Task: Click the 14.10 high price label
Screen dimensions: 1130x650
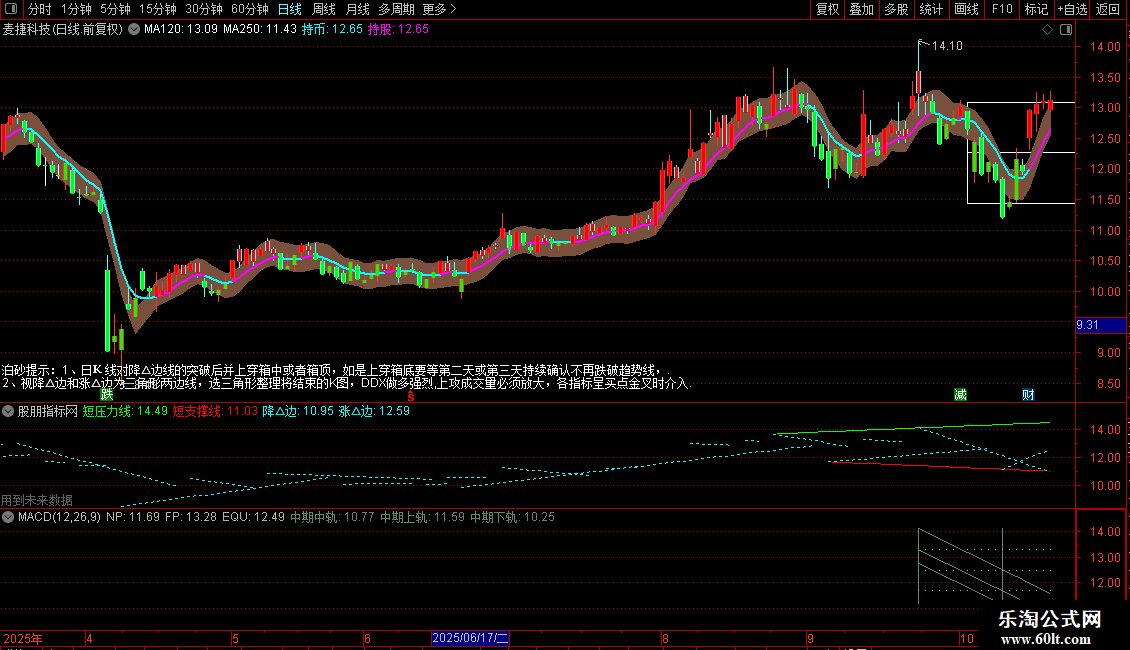Action: click(x=947, y=46)
